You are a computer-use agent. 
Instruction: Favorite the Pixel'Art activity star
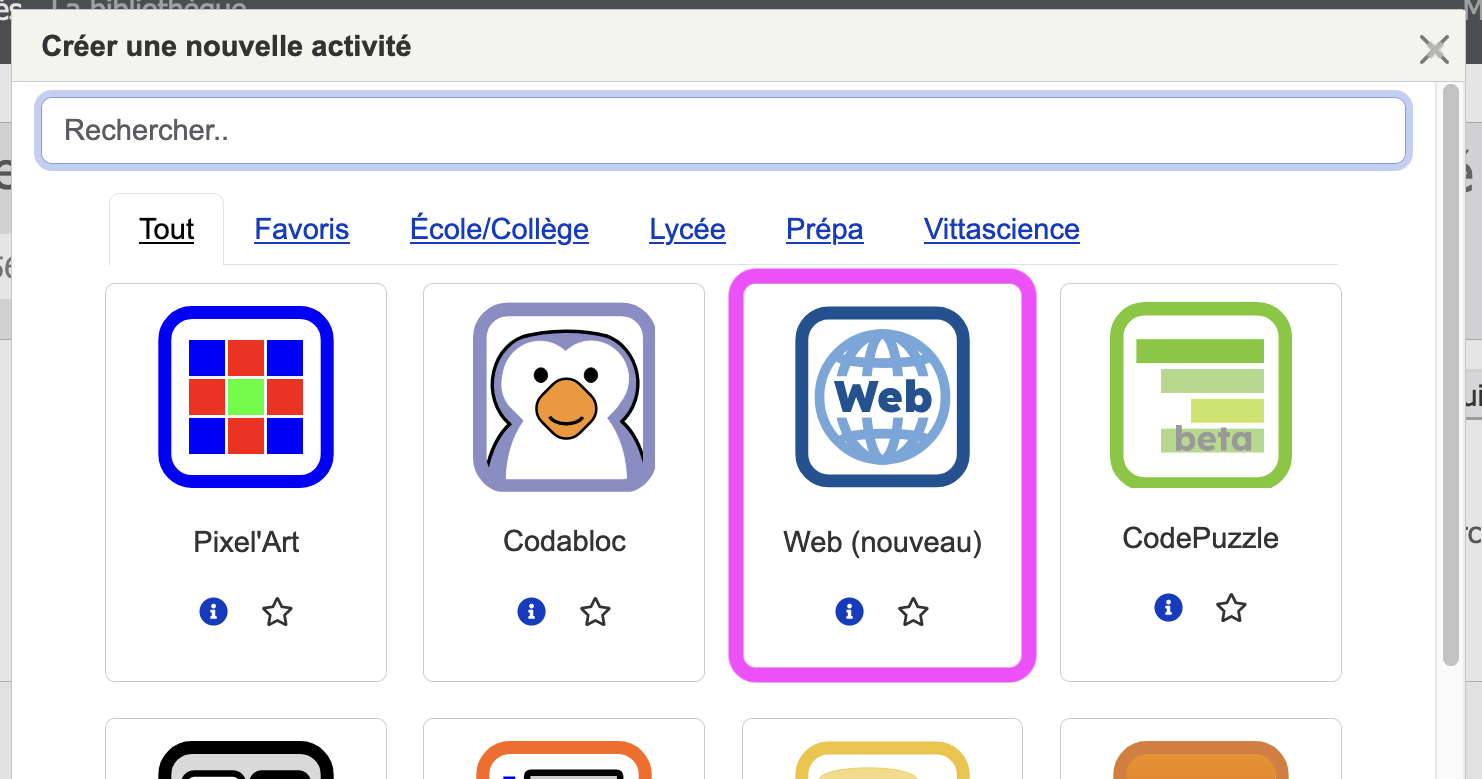tap(277, 611)
